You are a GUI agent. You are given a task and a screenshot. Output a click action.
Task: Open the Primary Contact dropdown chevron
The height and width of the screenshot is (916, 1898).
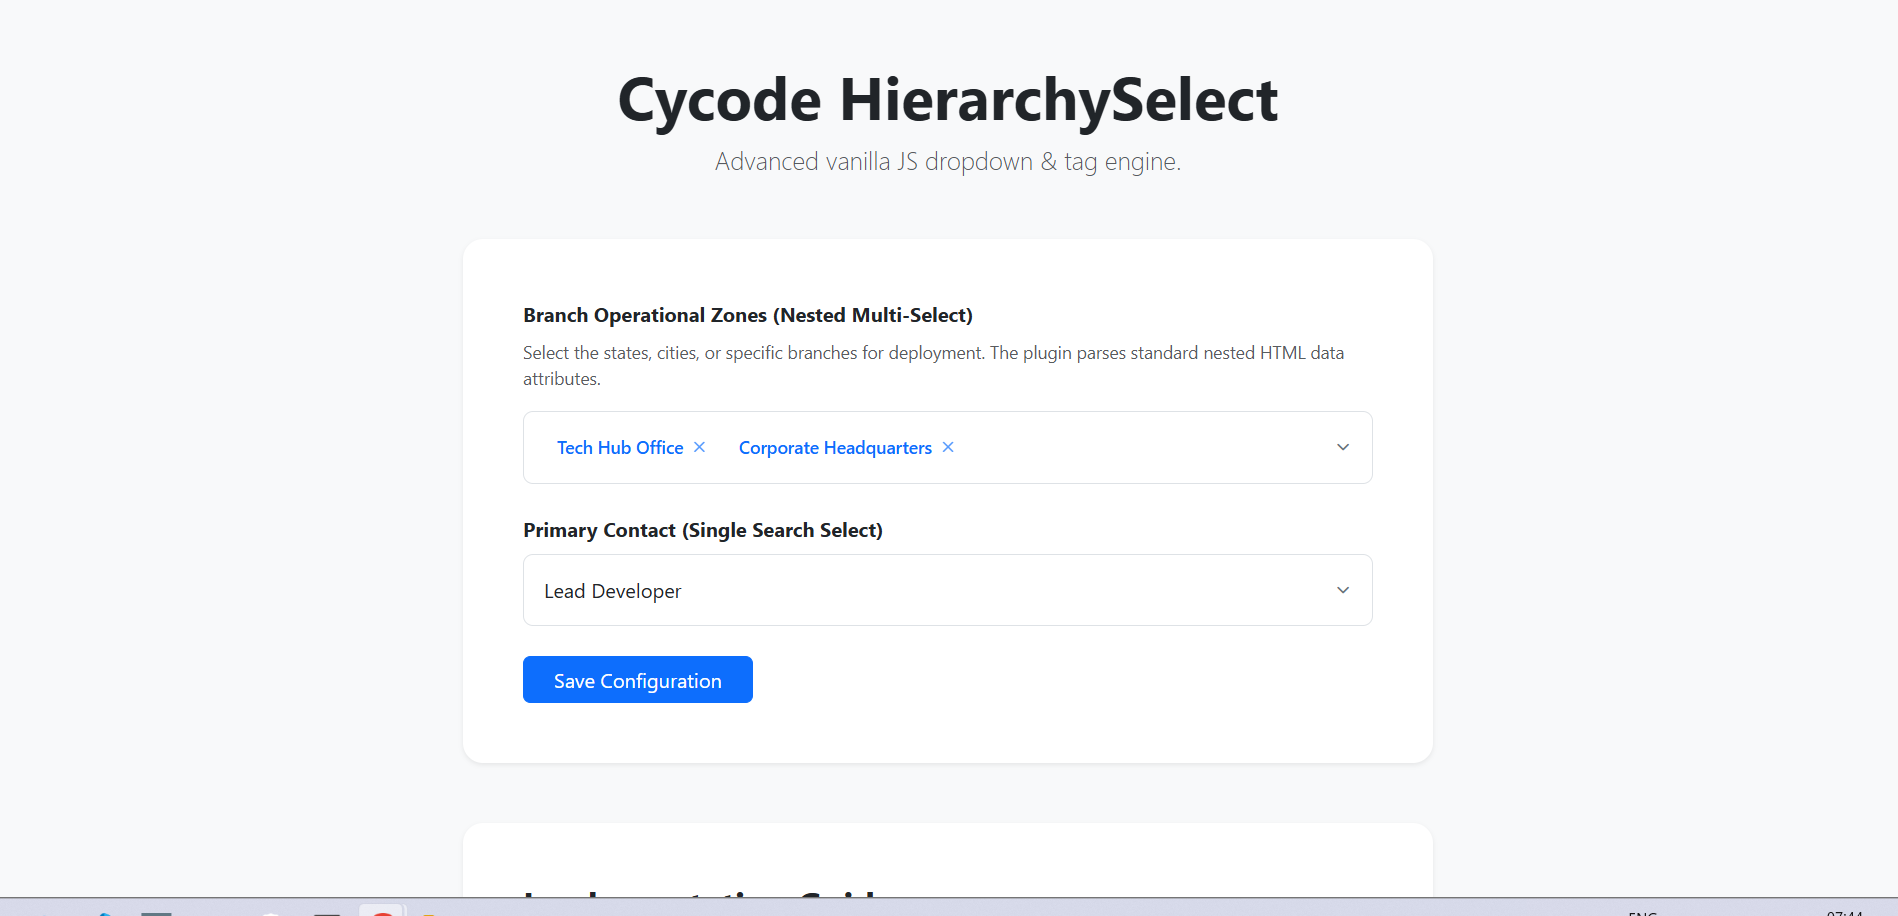click(1343, 590)
